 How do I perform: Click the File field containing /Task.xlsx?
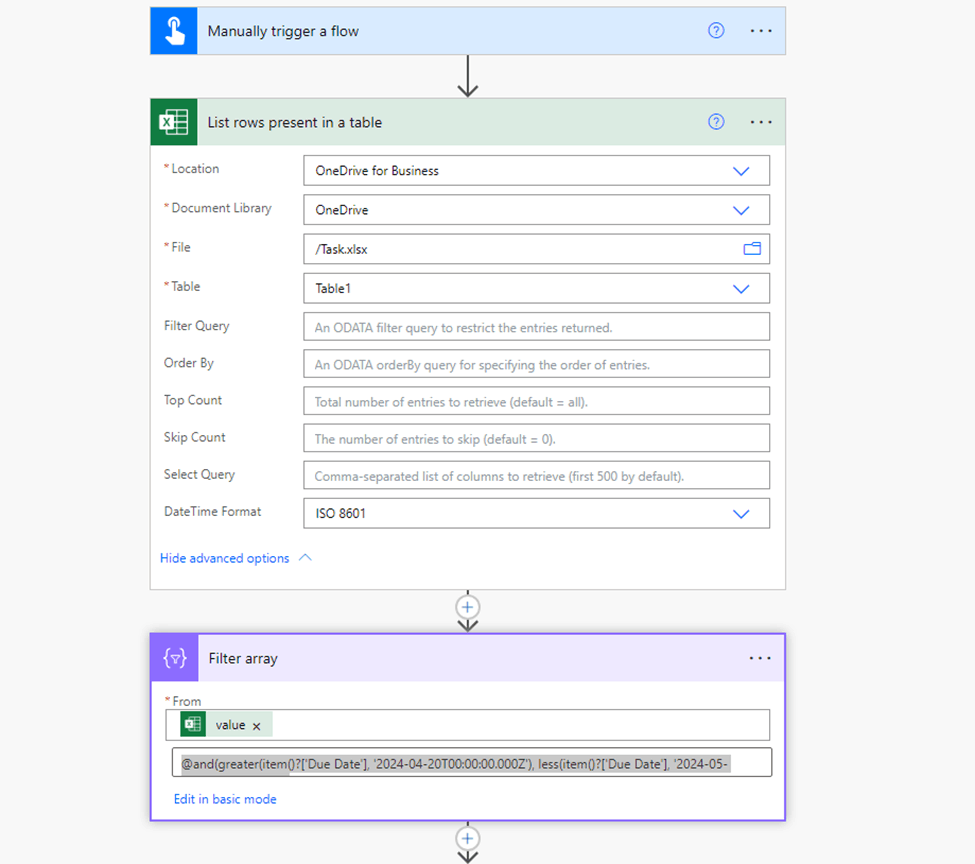point(536,249)
